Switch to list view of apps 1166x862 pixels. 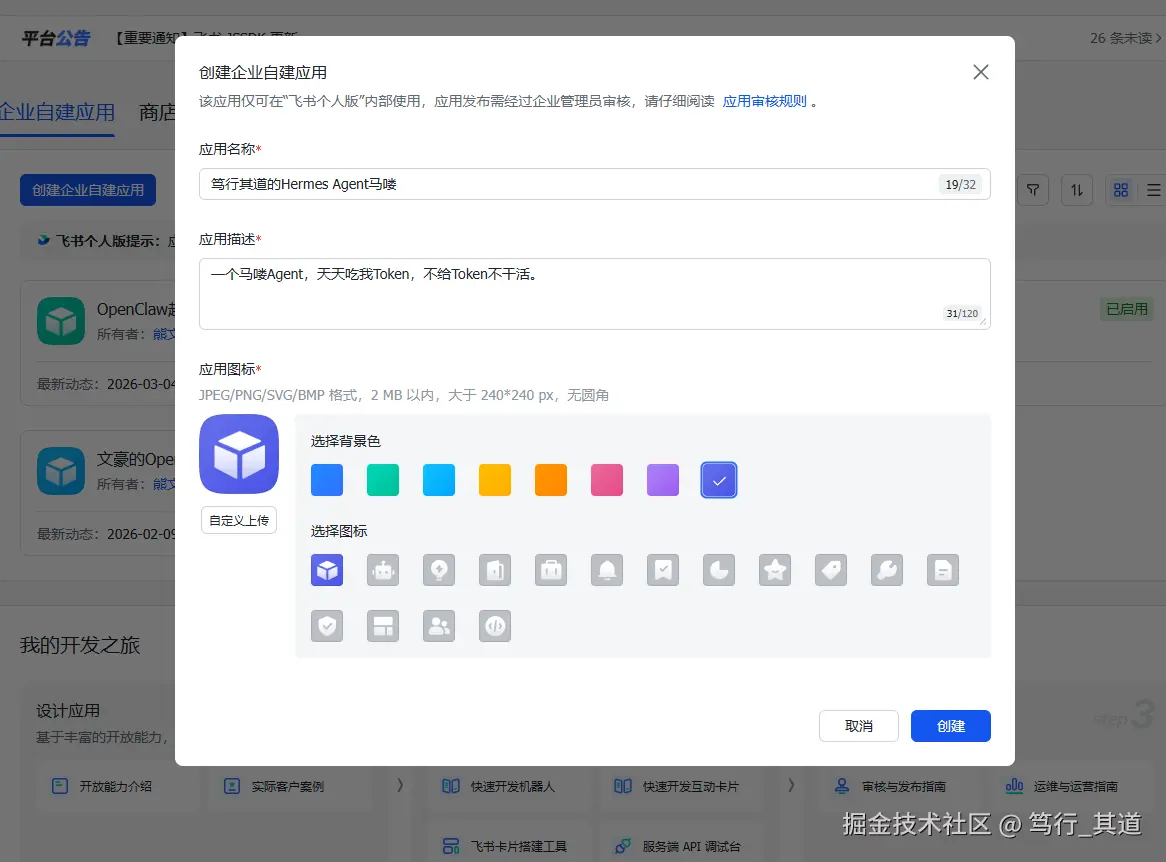tap(1156, 189)
